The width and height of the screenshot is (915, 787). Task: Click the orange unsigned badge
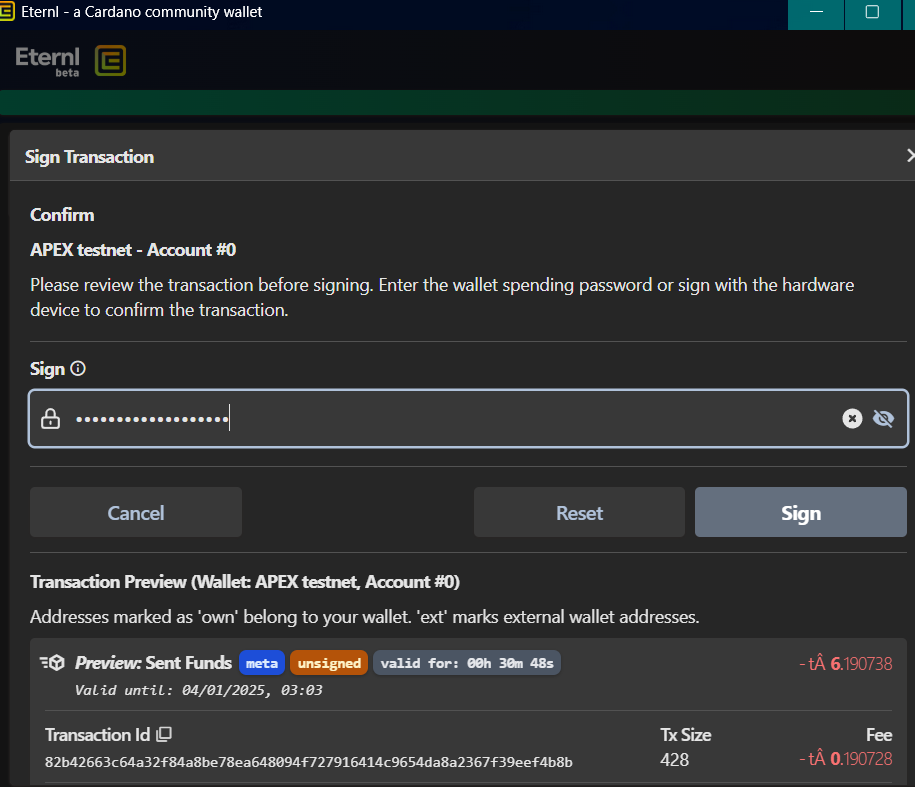pyautogui.click(x=329, y=663)
